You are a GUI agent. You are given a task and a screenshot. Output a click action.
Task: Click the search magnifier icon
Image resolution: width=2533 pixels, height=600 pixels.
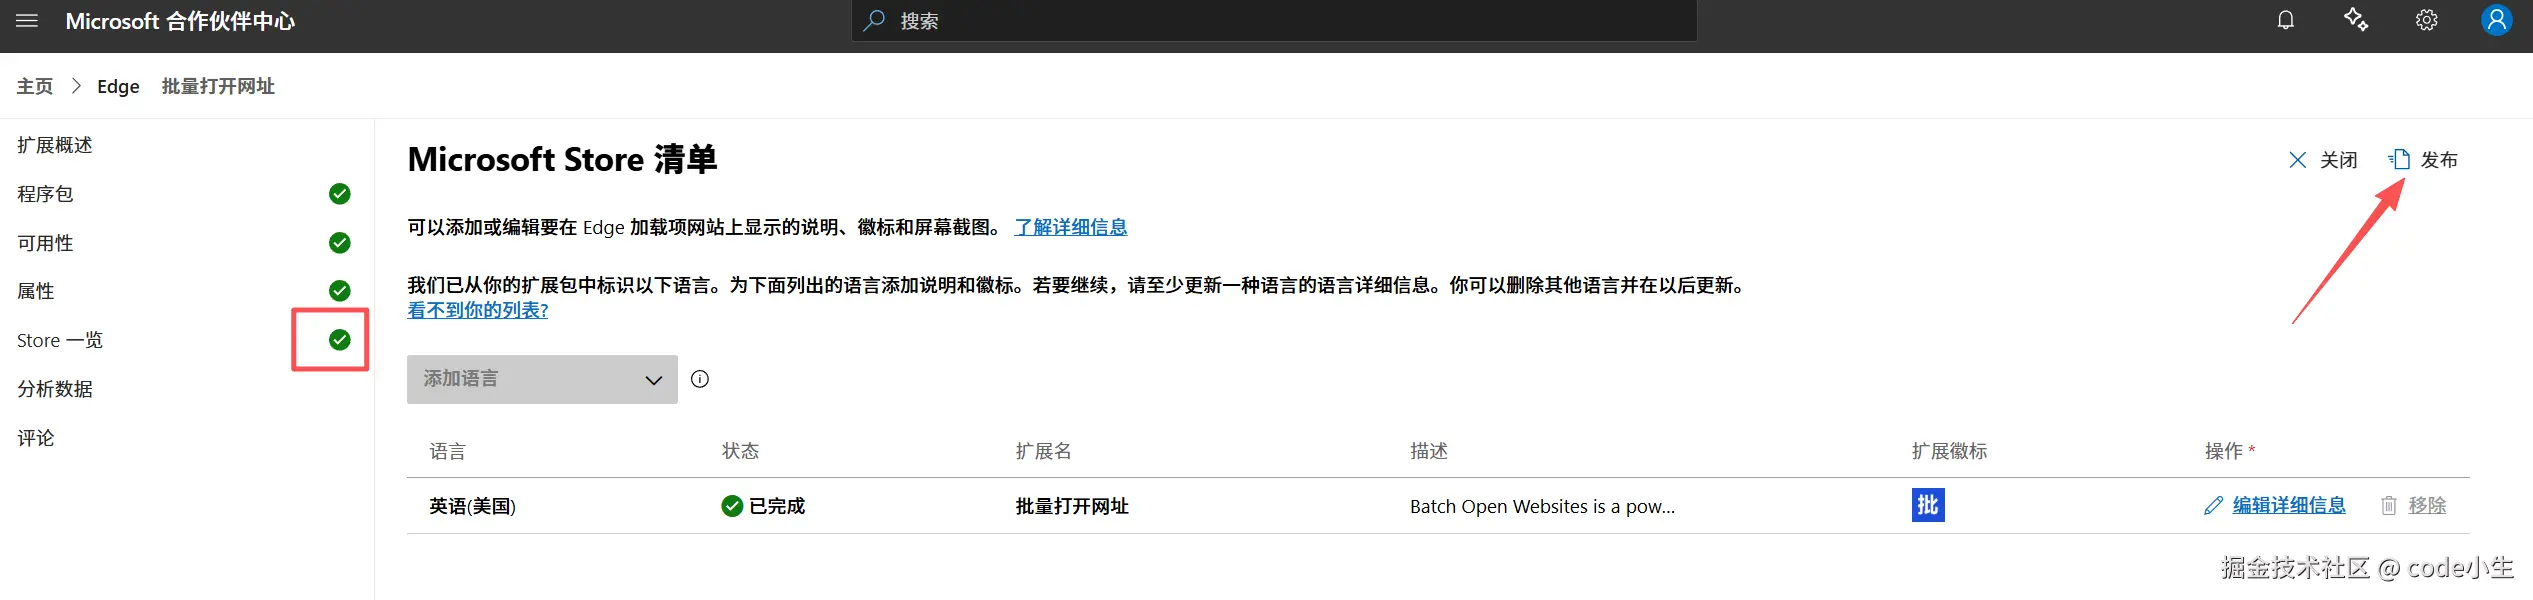point(875,20)
